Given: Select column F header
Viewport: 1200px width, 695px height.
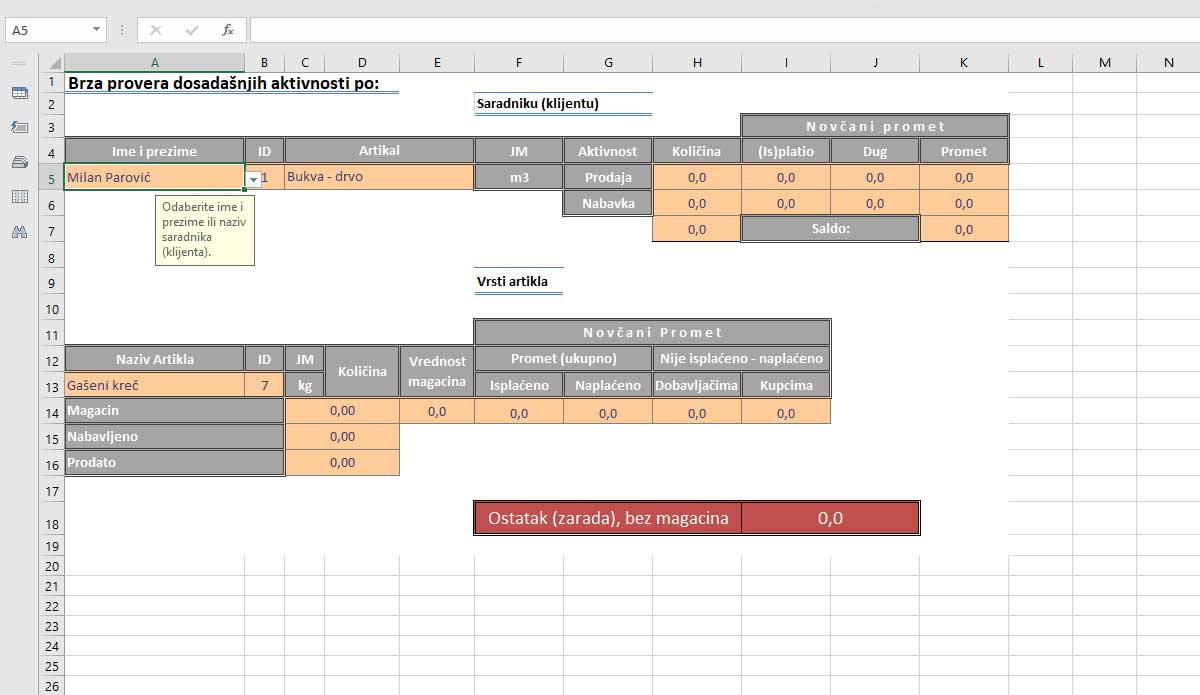Looking at the screenshot, I should click(518, 62).
